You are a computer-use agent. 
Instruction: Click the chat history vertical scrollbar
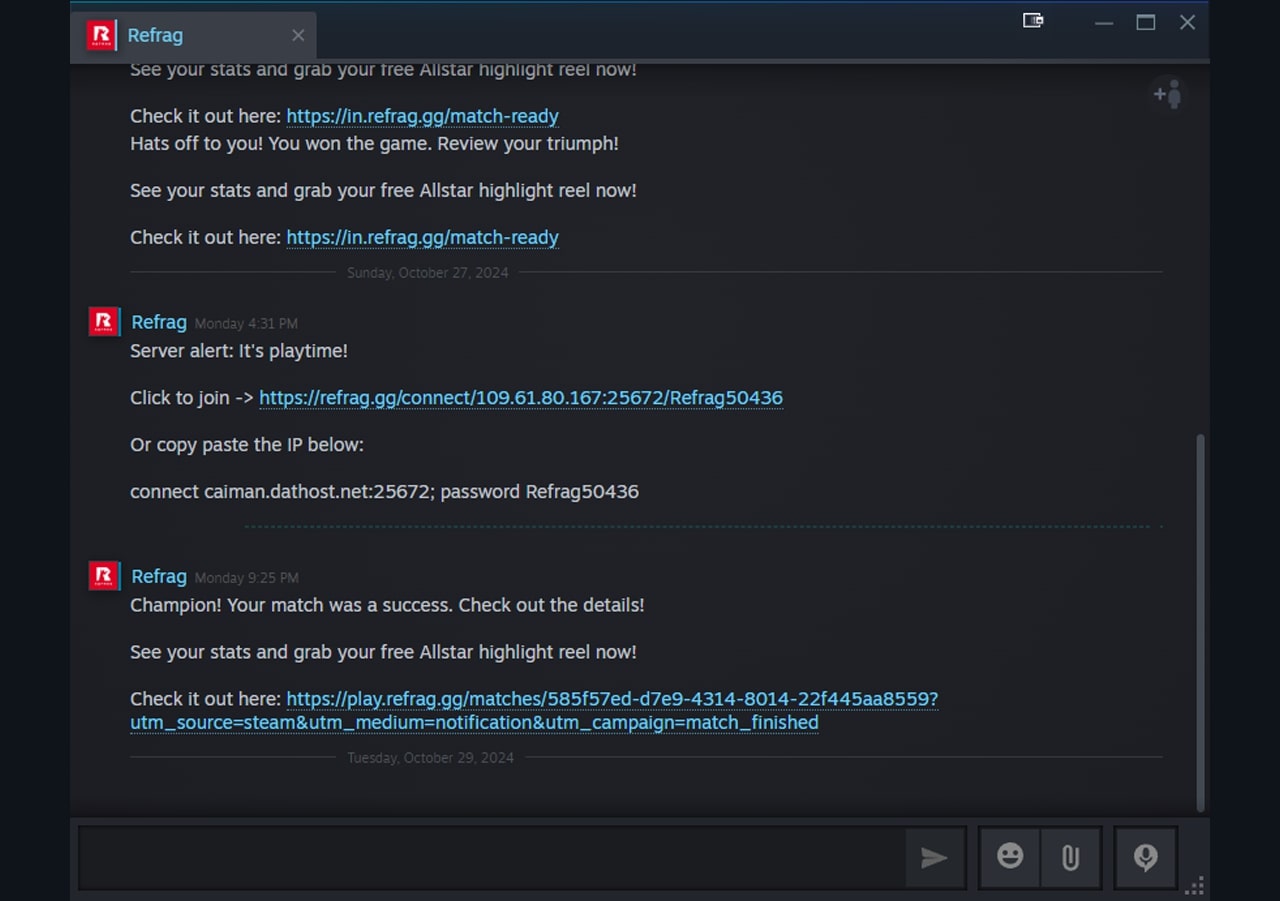click(x=1201, y=620)
